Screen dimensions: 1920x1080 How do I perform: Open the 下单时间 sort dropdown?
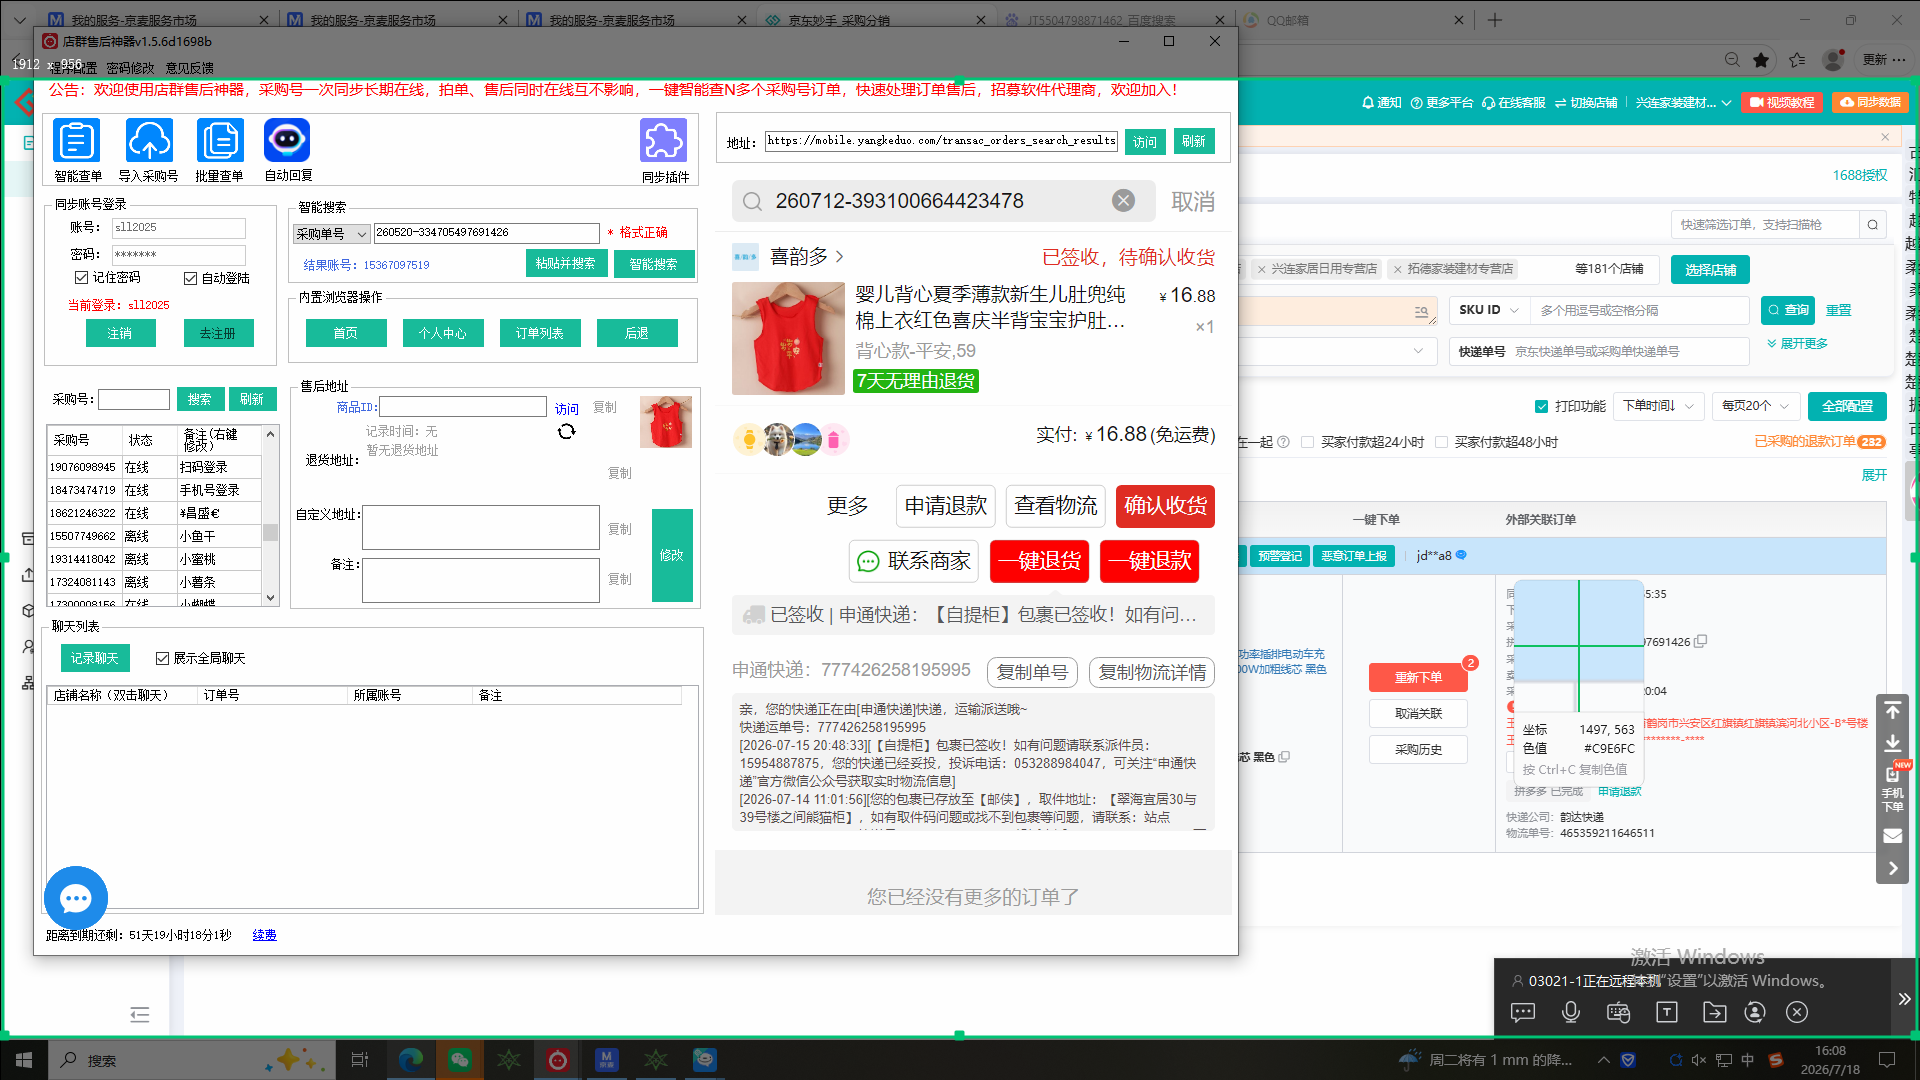[1659, 406]
